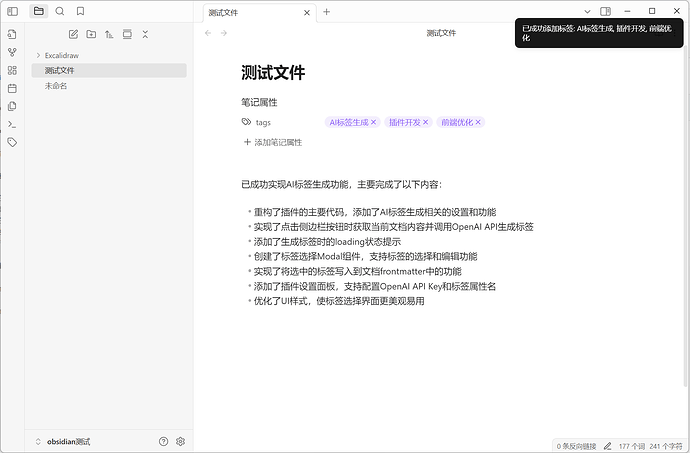Click 0 条反向链接 in status bar

click(x=576, y=446)
